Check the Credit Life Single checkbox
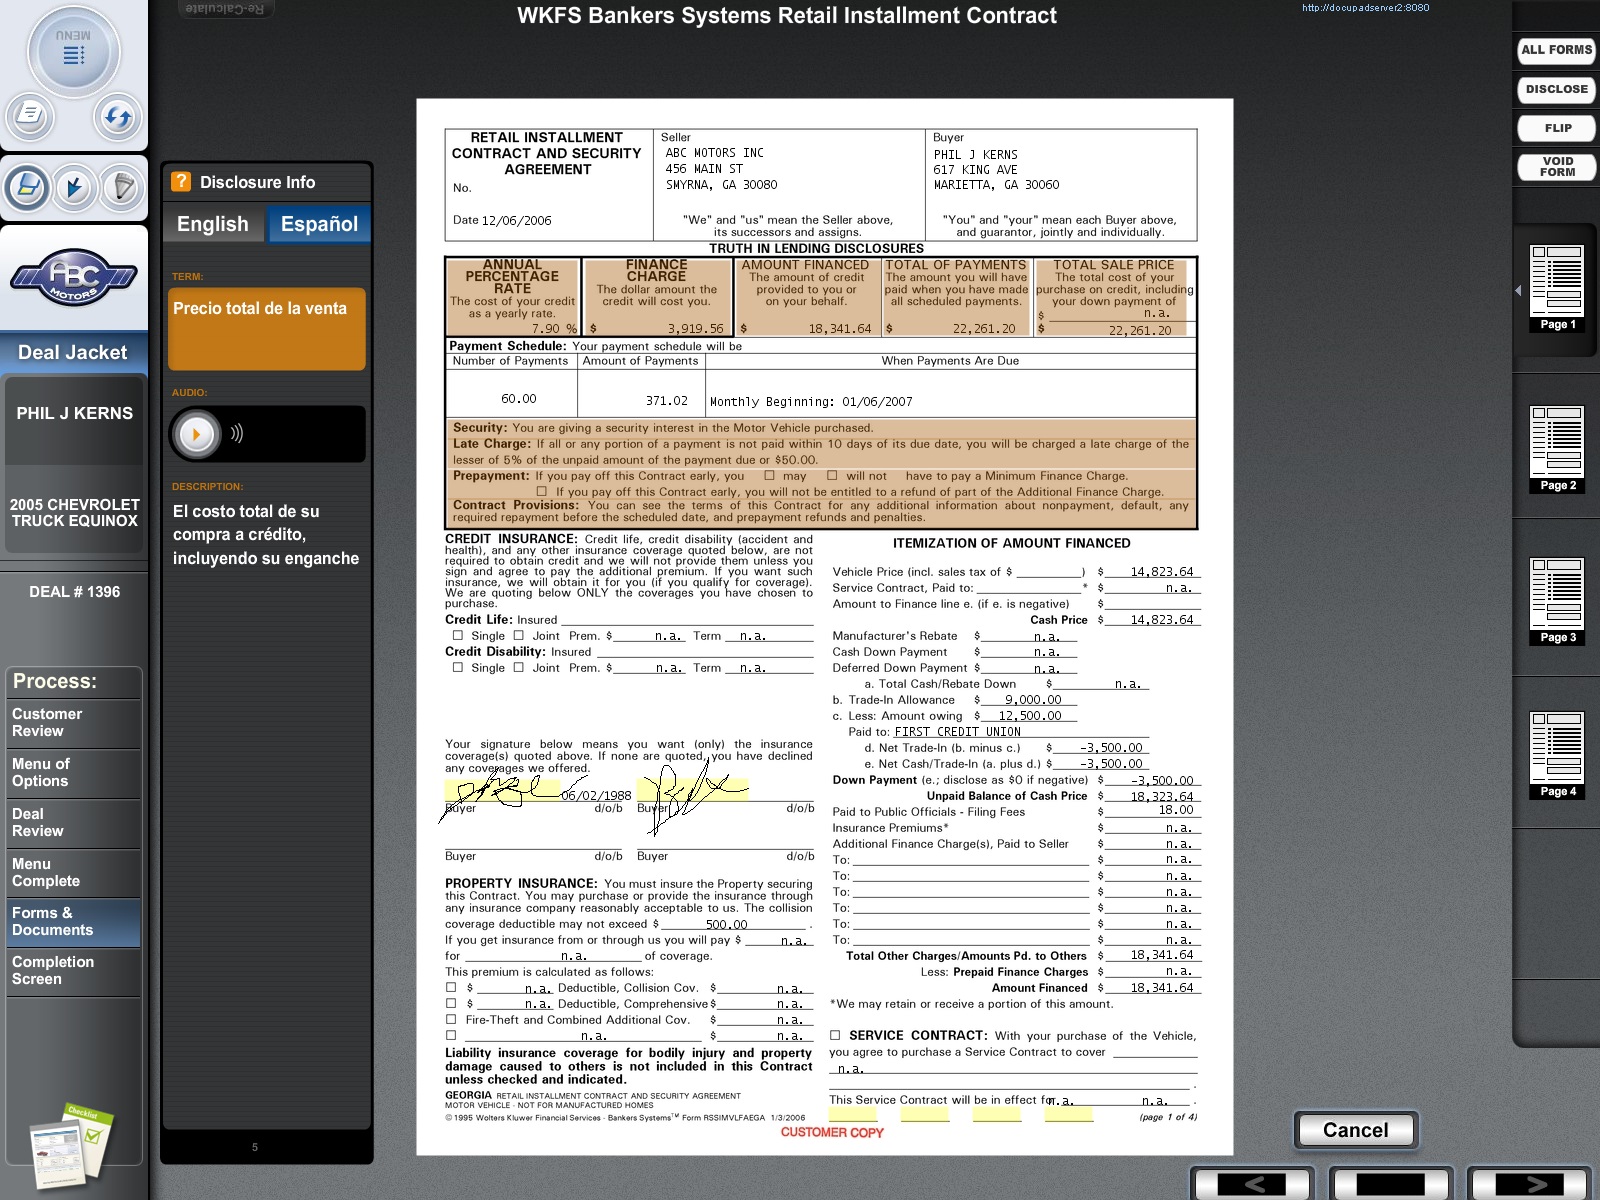Image resolution: width=1600 pixels, height=1200 pixels. [x=458, y=635]
